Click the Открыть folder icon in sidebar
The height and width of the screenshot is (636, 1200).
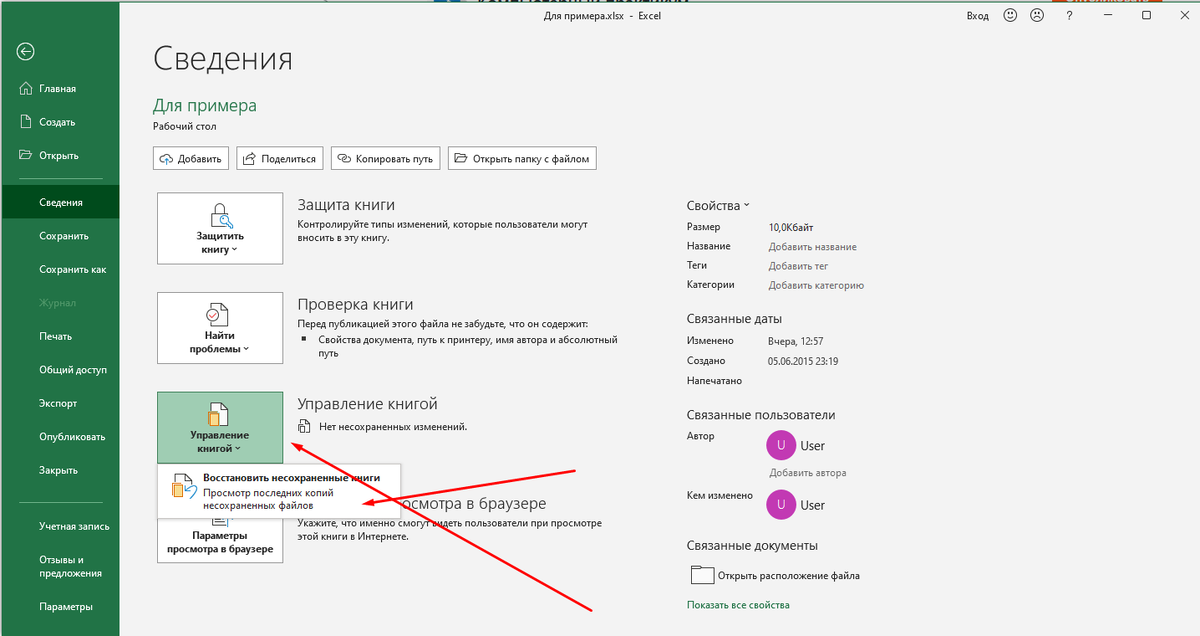click(x=26, y=155)
